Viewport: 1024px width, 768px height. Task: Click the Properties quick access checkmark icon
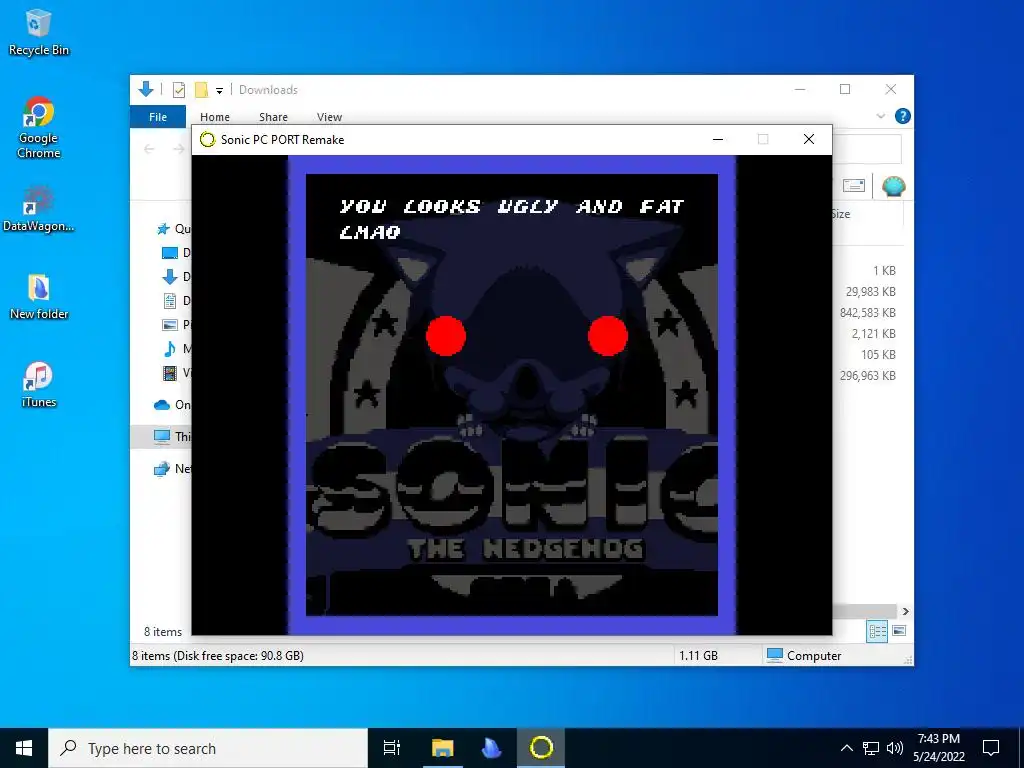coord(178,90)
